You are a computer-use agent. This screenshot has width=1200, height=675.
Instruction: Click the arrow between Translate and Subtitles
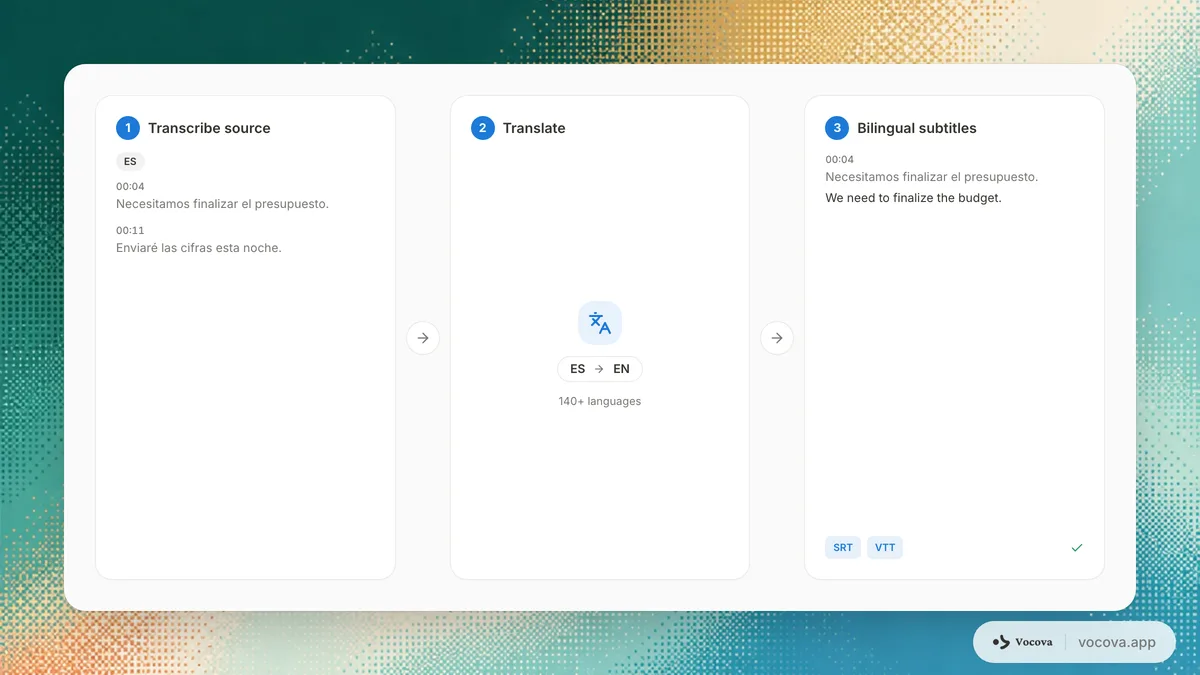coord(777,338)
